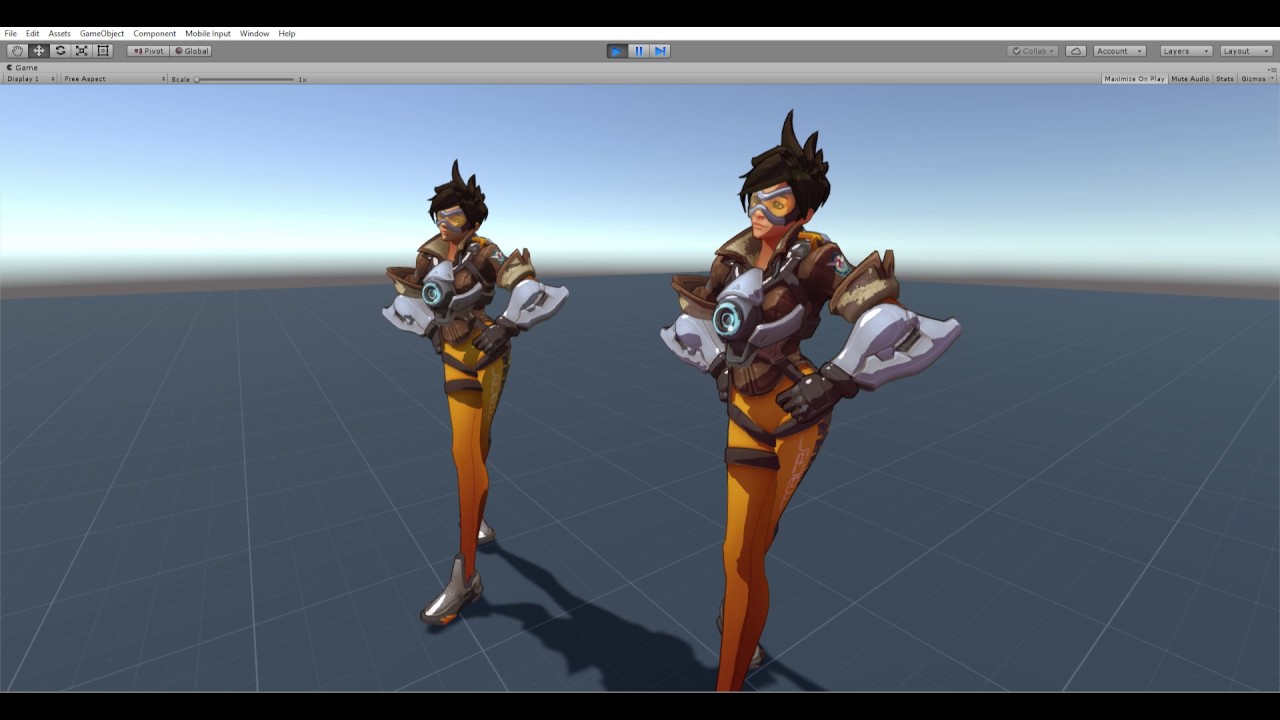Click the Scale slider handle
Screen dimensions: 1280x720
[x=197, y=79]
